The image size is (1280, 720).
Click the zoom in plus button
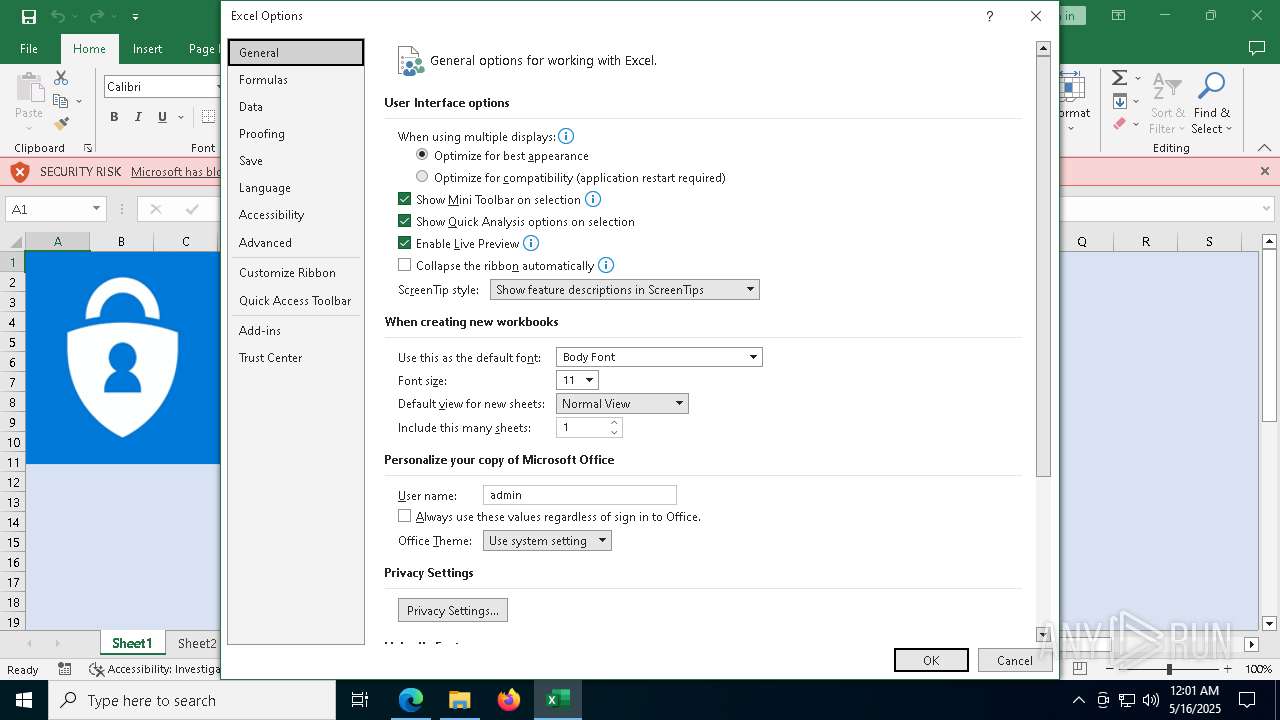1228,669
